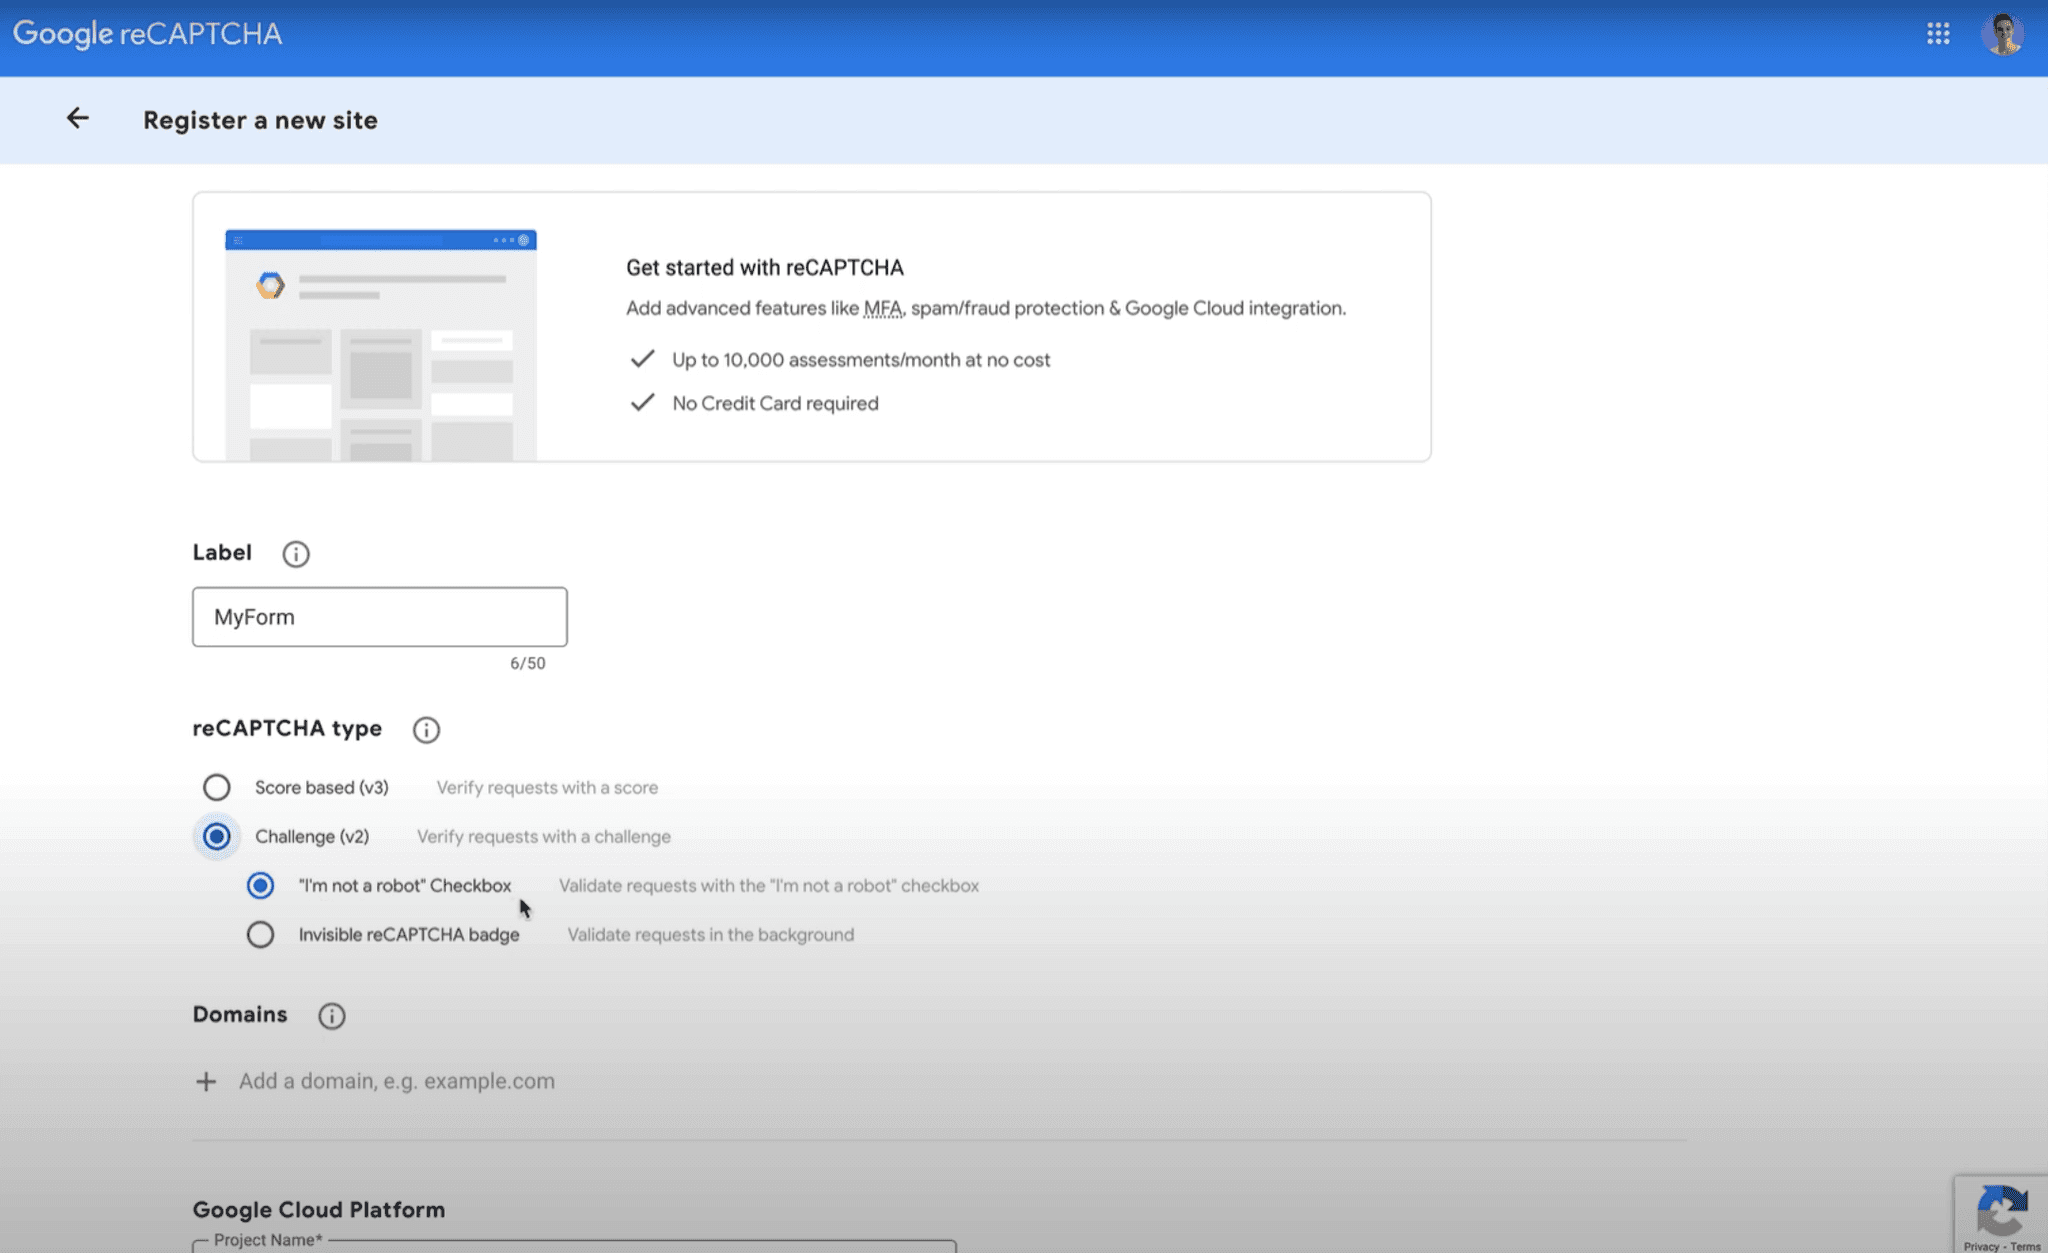2048x1253 pixels.
Task: Choose the Invisible reCAPTCHA badge option
Action: tap(261, 934)
